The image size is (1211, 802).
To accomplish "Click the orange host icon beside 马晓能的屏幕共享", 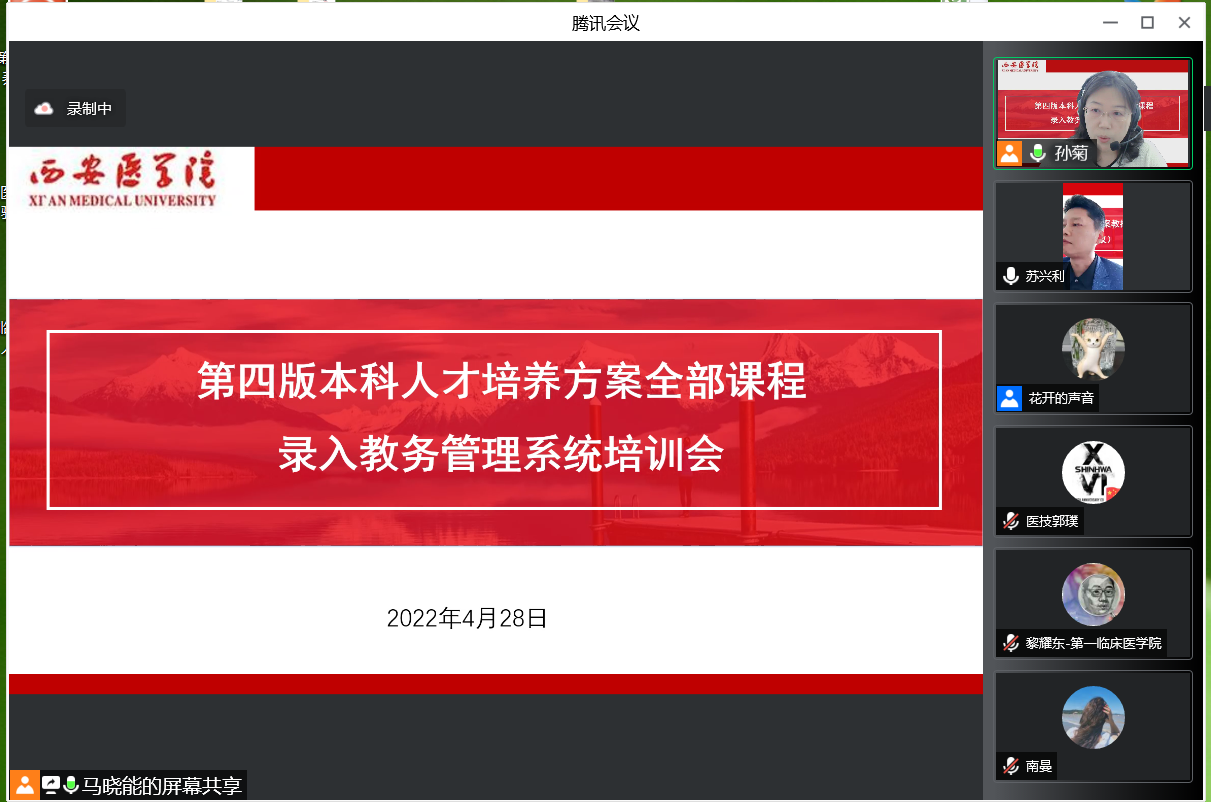I will (25, 785).
